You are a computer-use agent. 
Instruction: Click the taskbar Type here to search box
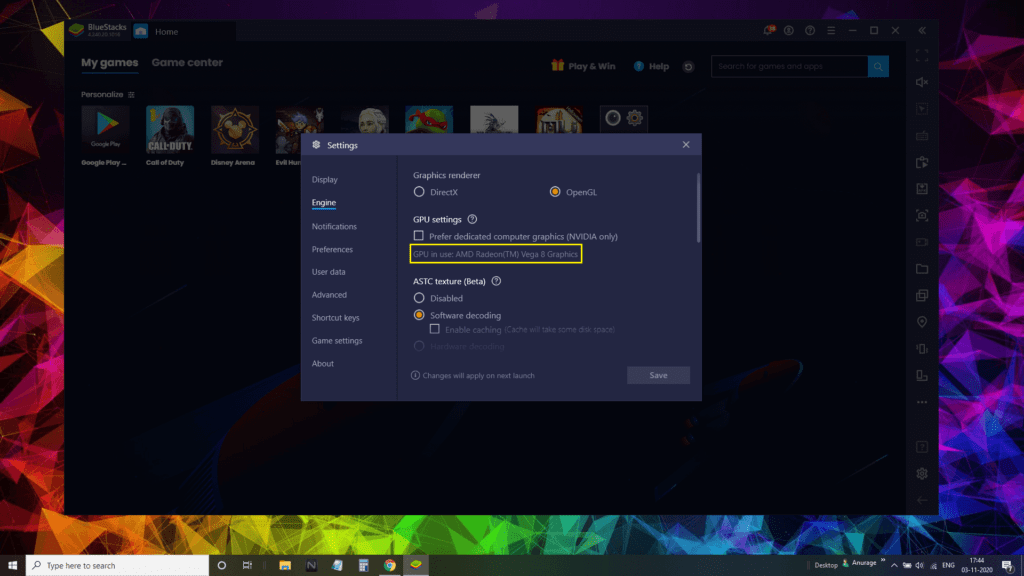click(118, 566)
